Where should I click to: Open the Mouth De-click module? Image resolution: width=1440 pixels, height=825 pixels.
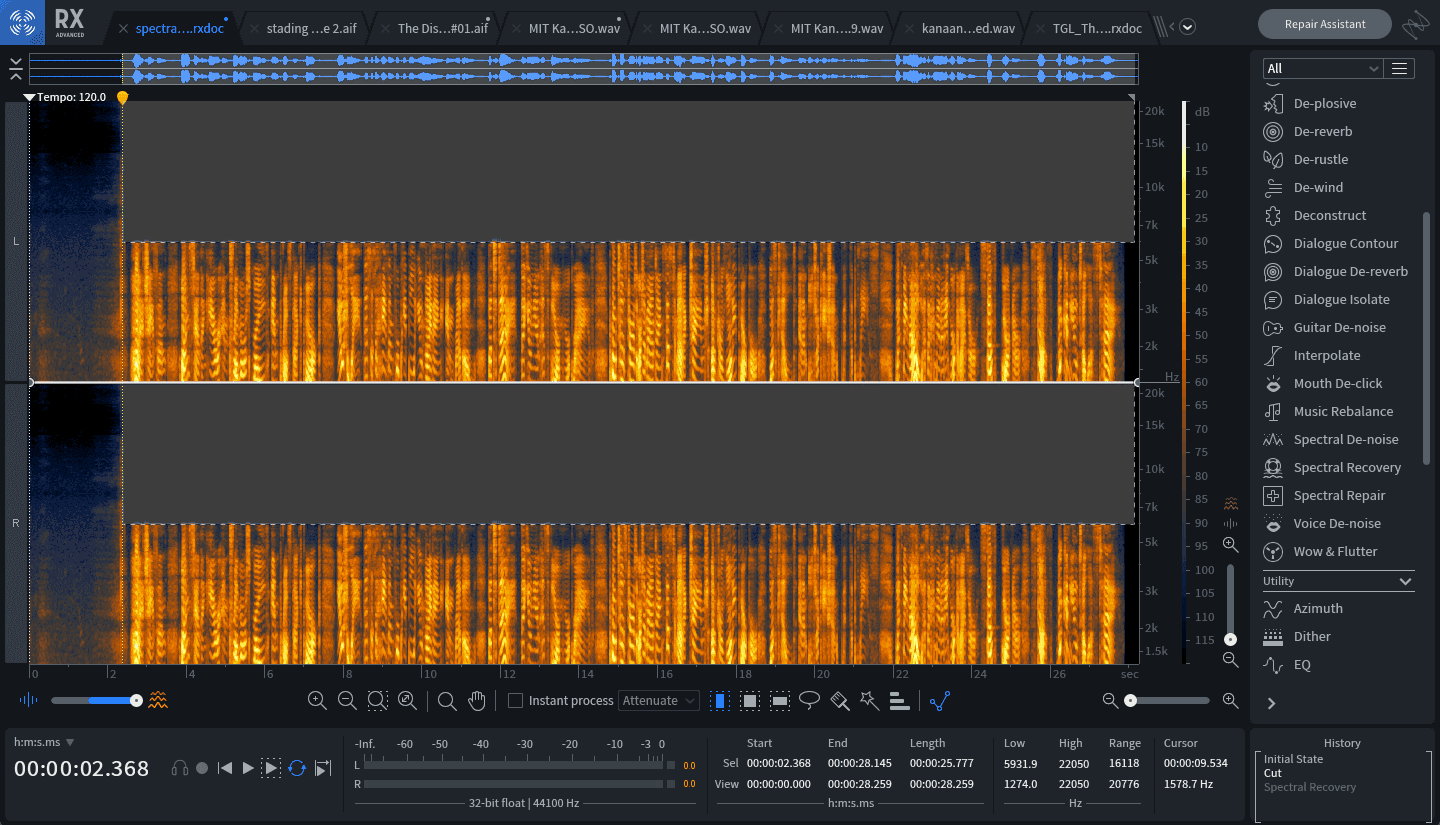coord(1339,383)
